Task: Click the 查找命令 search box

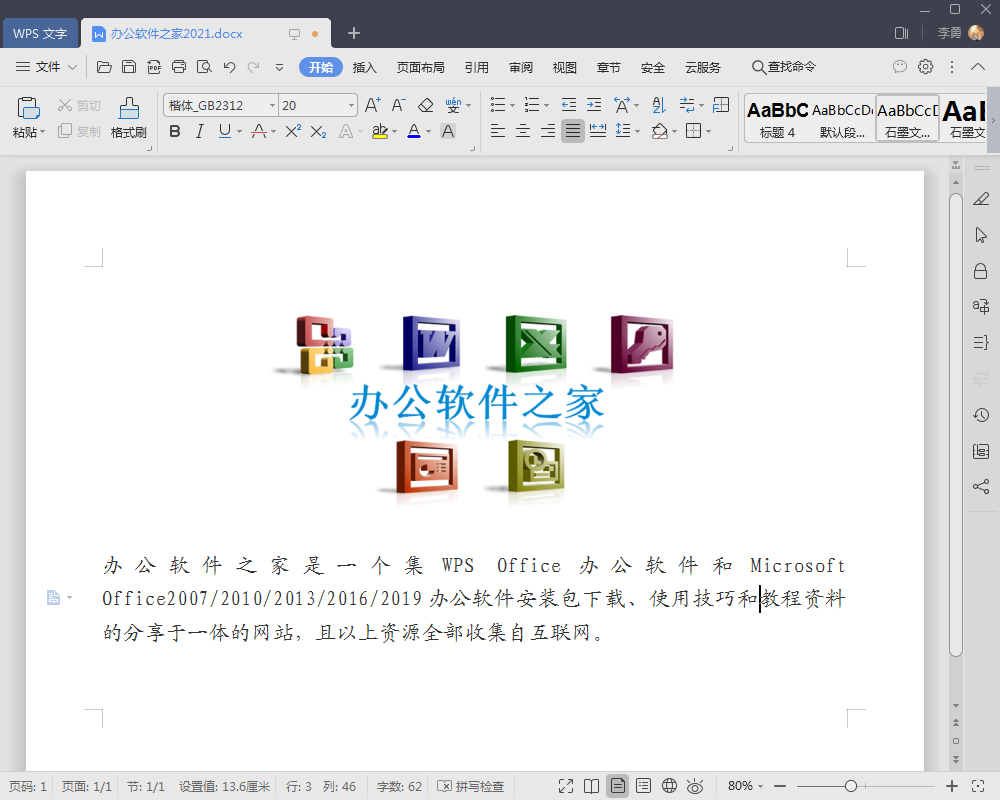Action: (x=784, y=66)
